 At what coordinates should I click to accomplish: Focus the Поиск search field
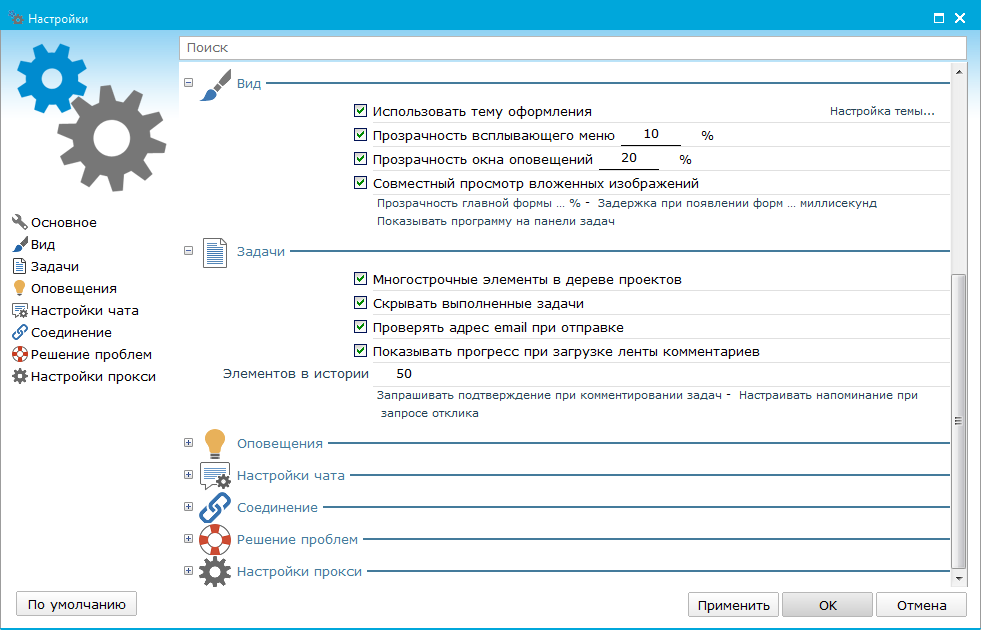[x=572, y=48]
